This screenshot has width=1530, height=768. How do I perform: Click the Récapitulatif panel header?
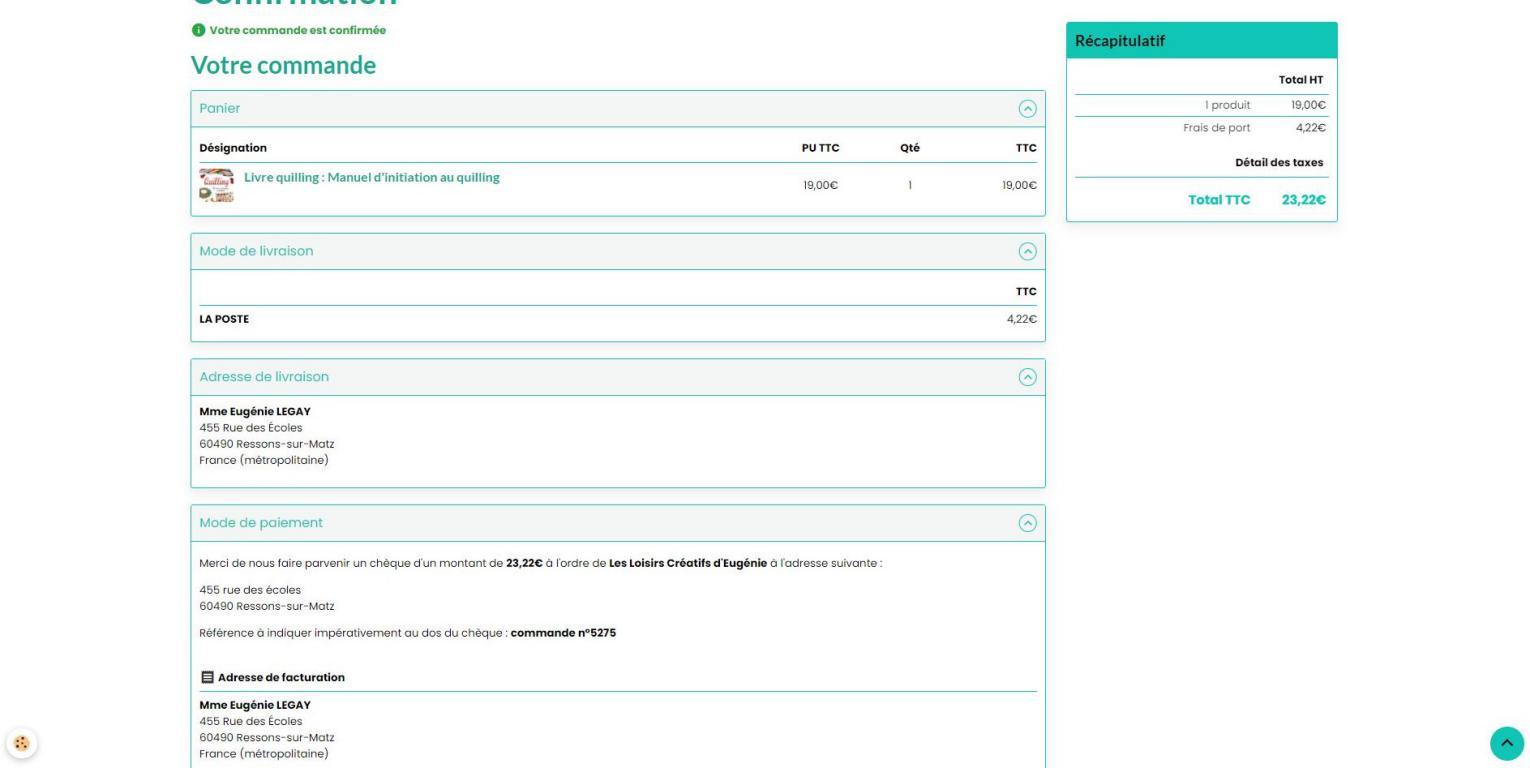[x=1201, y=40]
